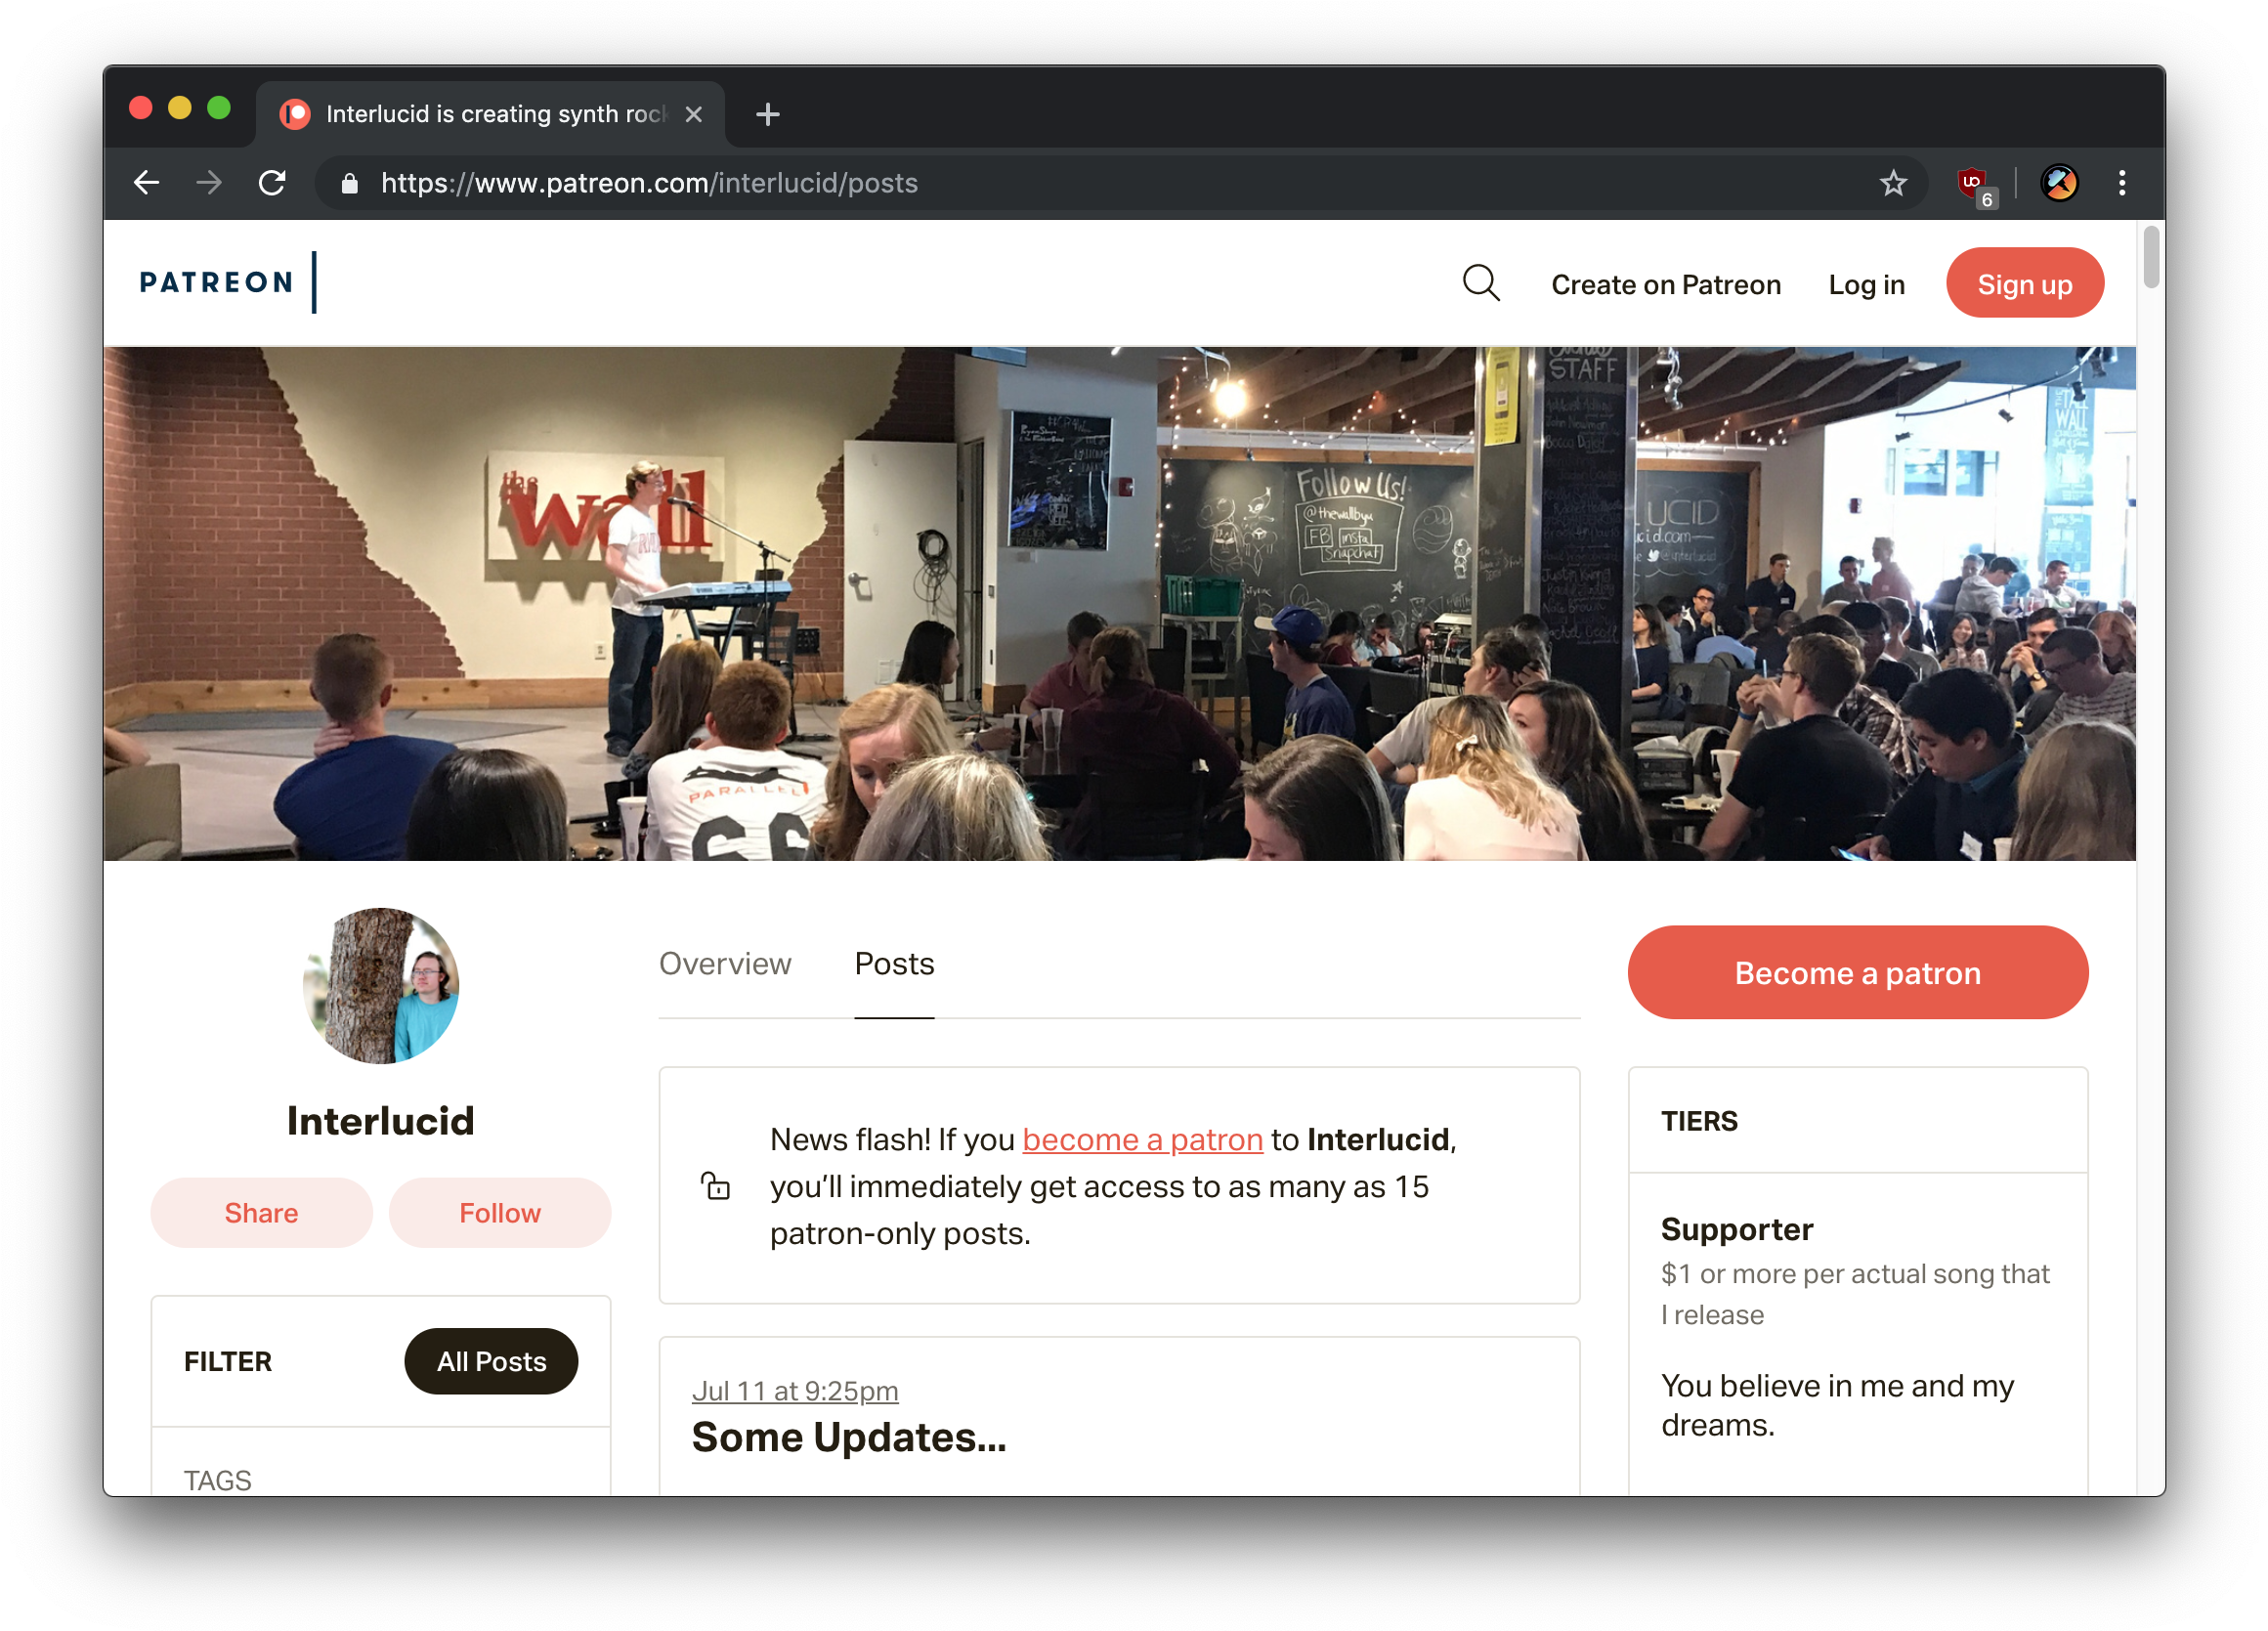This screenshot has width=2268, height=1631.
Task: Click the Become a patron button
Action: point(1857,972)
